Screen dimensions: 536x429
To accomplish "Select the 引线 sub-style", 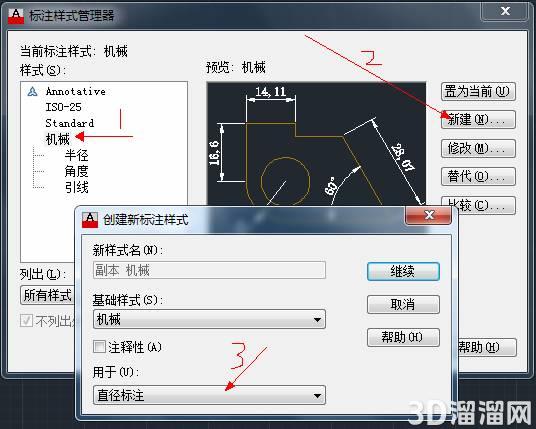I will pos(77,187).
